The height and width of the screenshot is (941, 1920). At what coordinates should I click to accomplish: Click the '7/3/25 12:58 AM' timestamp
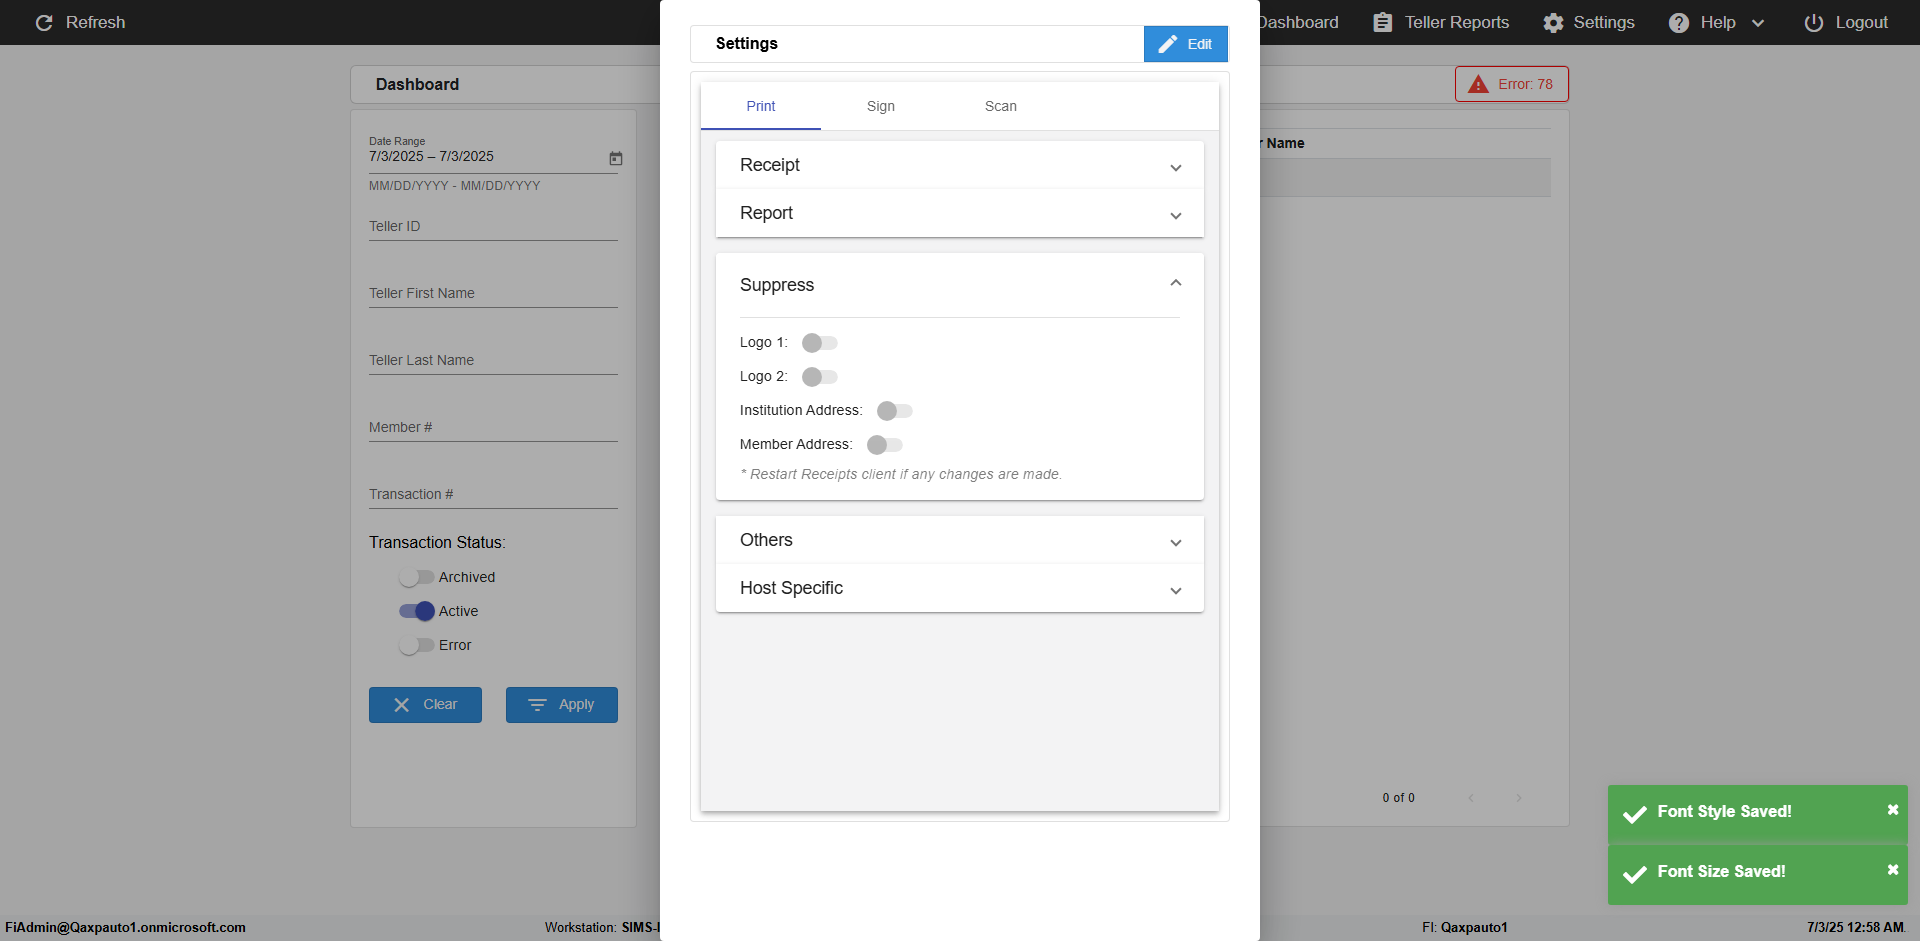point(1855,927)
